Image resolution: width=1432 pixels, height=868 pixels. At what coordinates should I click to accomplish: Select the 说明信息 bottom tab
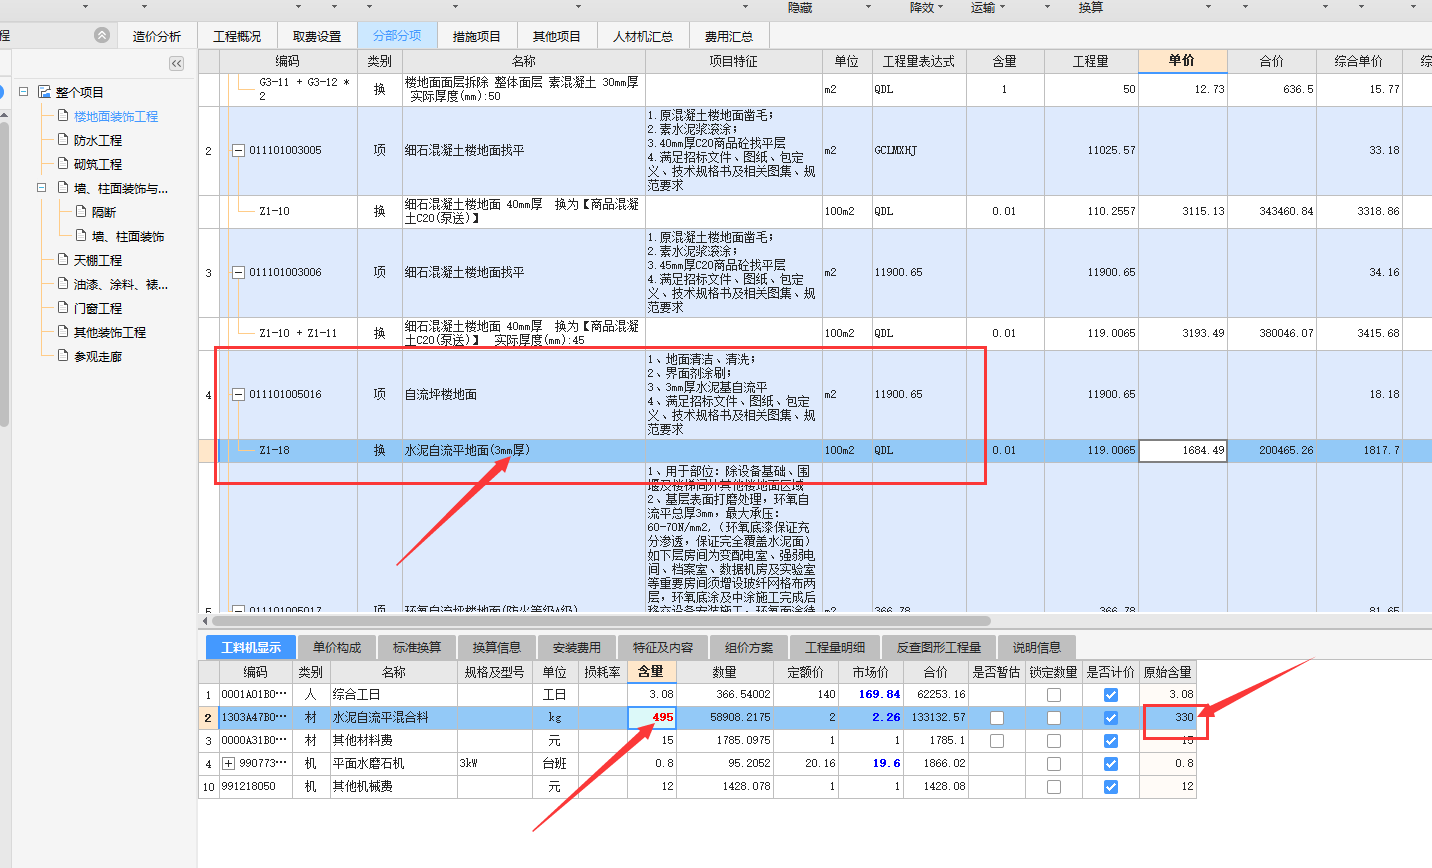[x=1037, y=647]
